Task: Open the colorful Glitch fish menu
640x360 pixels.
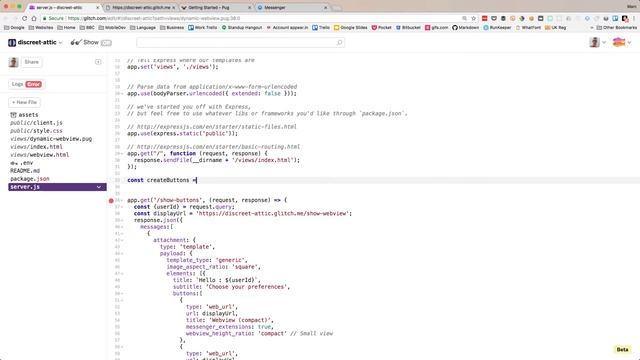Action: click(622, 42)
